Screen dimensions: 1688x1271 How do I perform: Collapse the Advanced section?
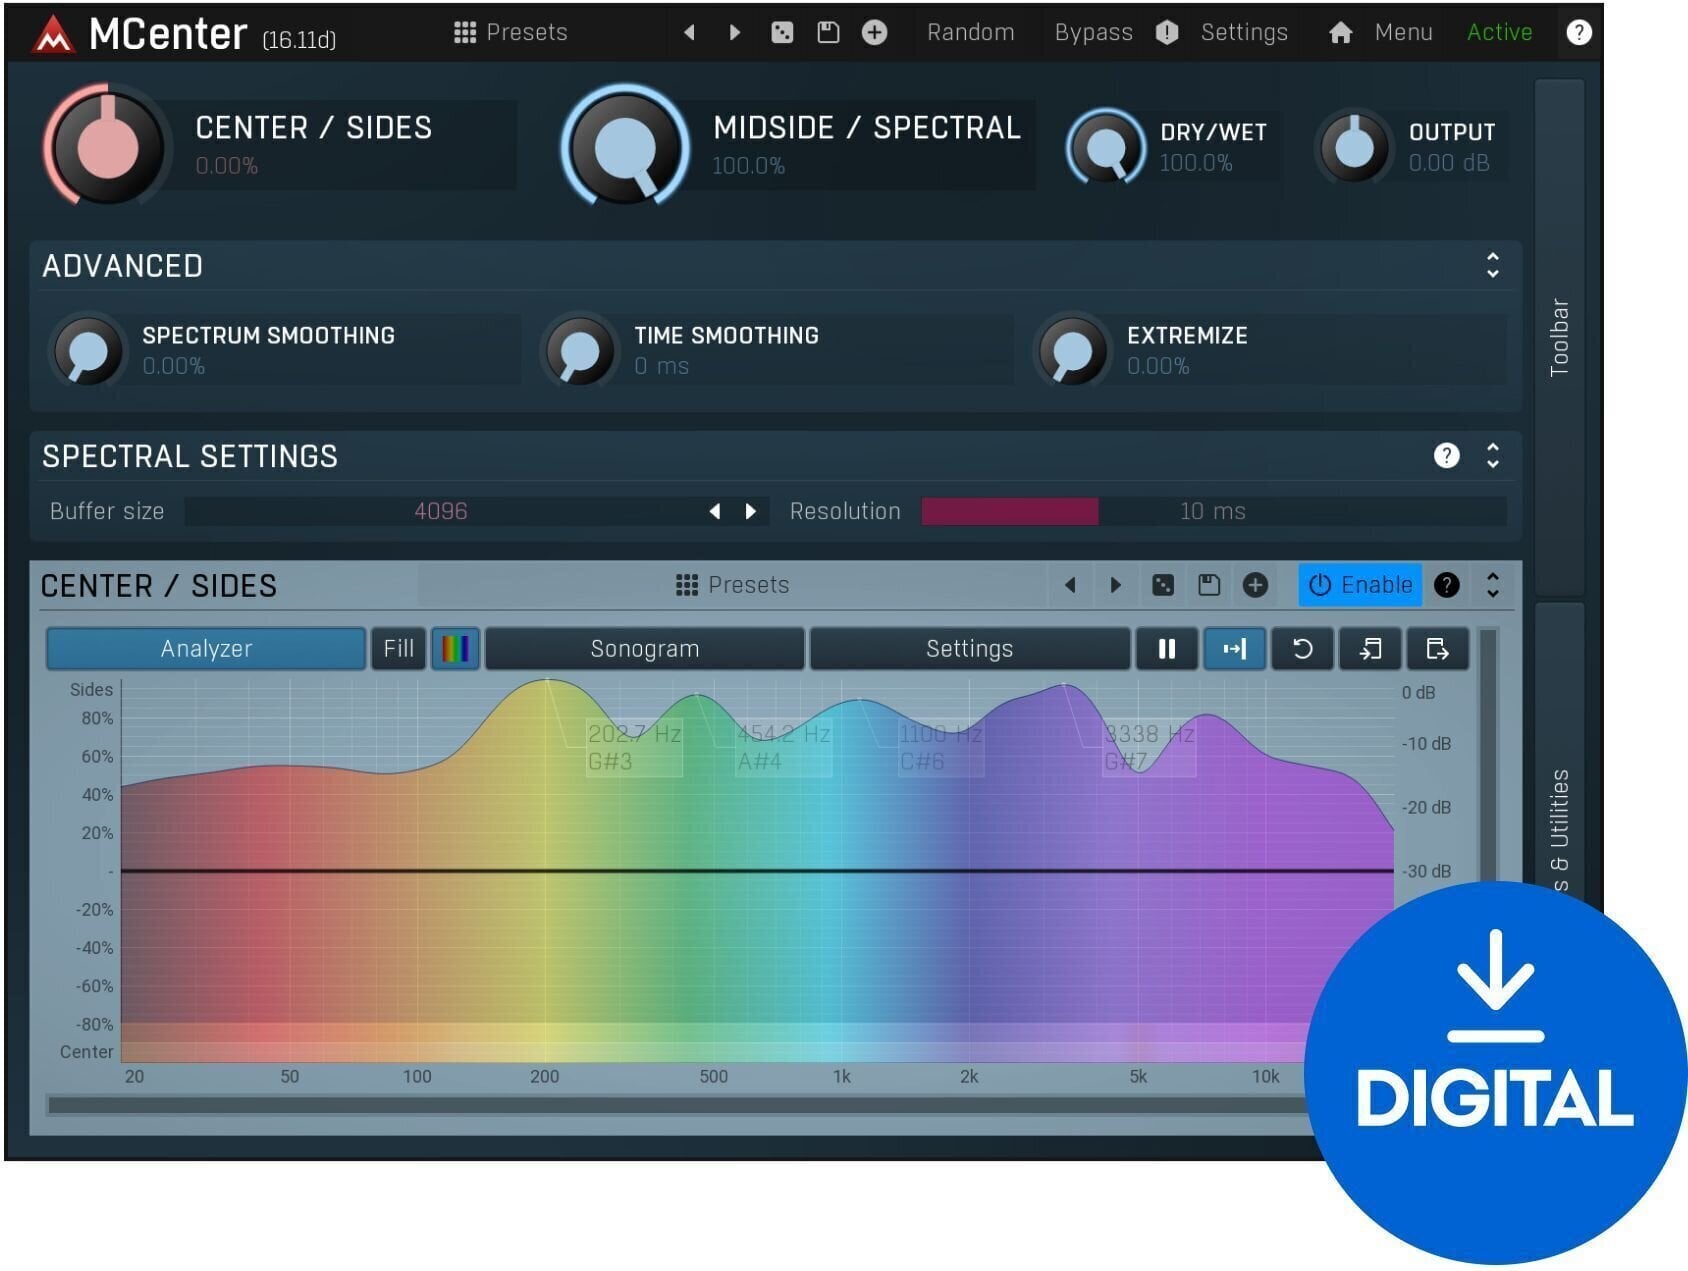pos(1492,266)
